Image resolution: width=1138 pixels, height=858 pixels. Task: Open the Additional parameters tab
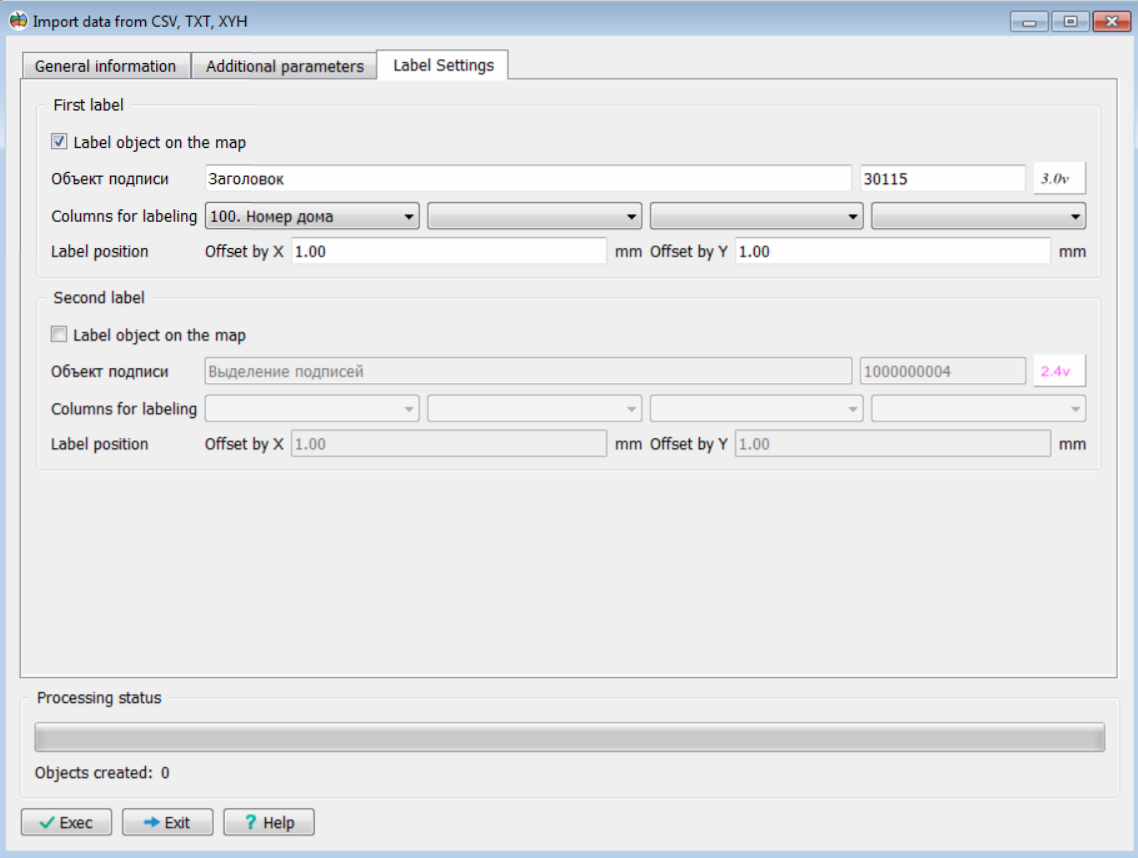point(284,66)
